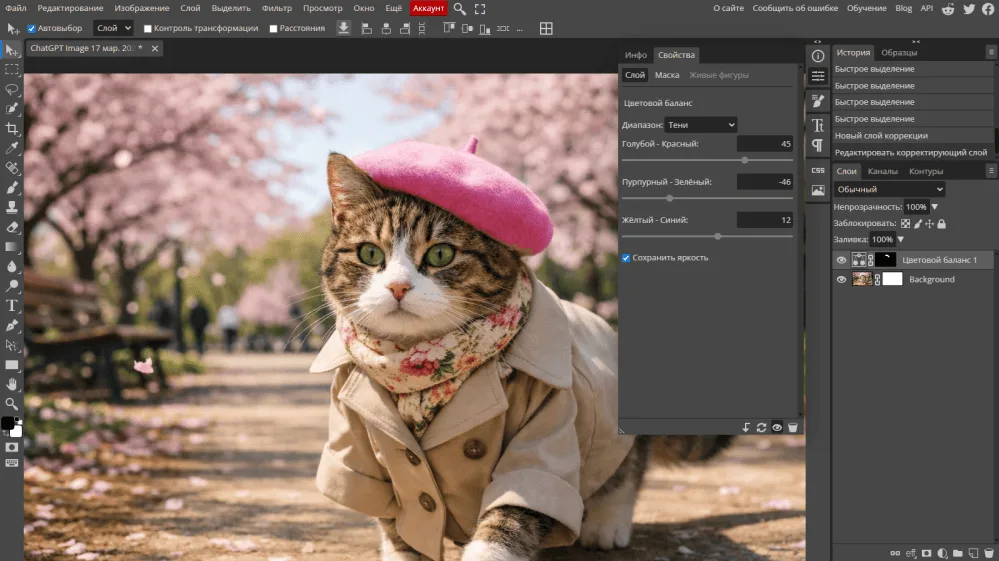Delete the adjustment via properties trash icon
This screenshot has width=999, height=561.
[792, 427]
